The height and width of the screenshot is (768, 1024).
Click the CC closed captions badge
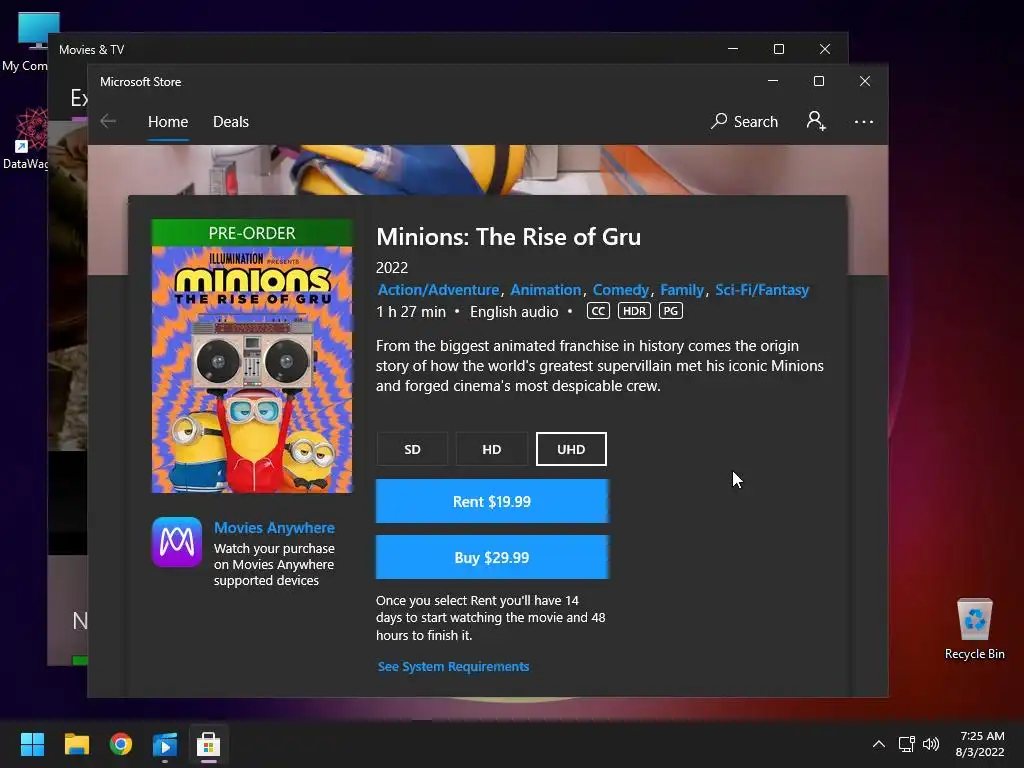[598, 311]
